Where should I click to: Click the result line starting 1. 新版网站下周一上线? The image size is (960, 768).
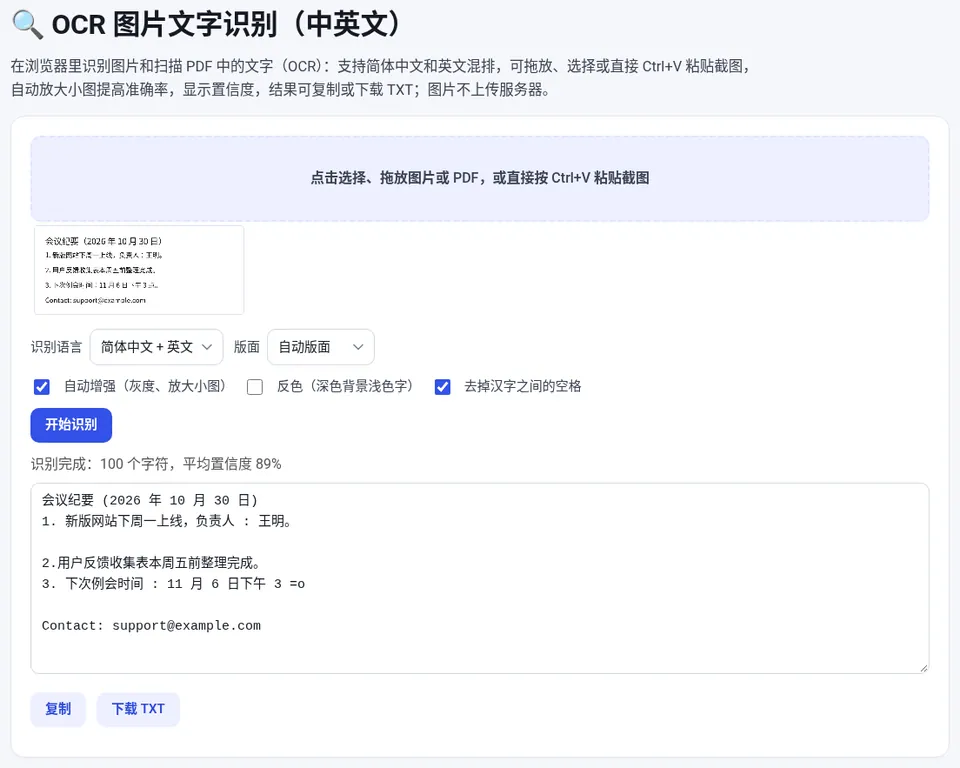pyautogui.click(x=167, y=521)
